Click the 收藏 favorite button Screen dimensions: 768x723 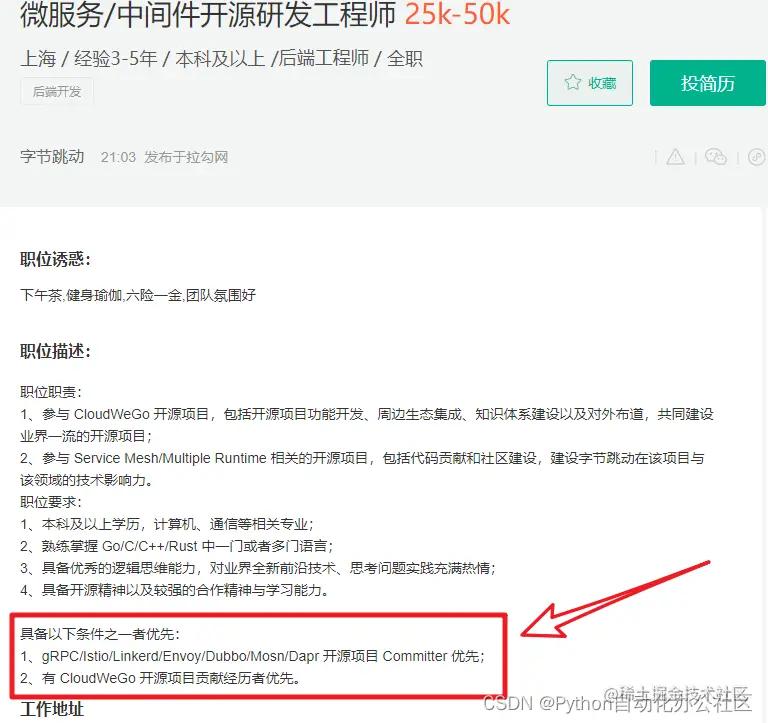590,83
